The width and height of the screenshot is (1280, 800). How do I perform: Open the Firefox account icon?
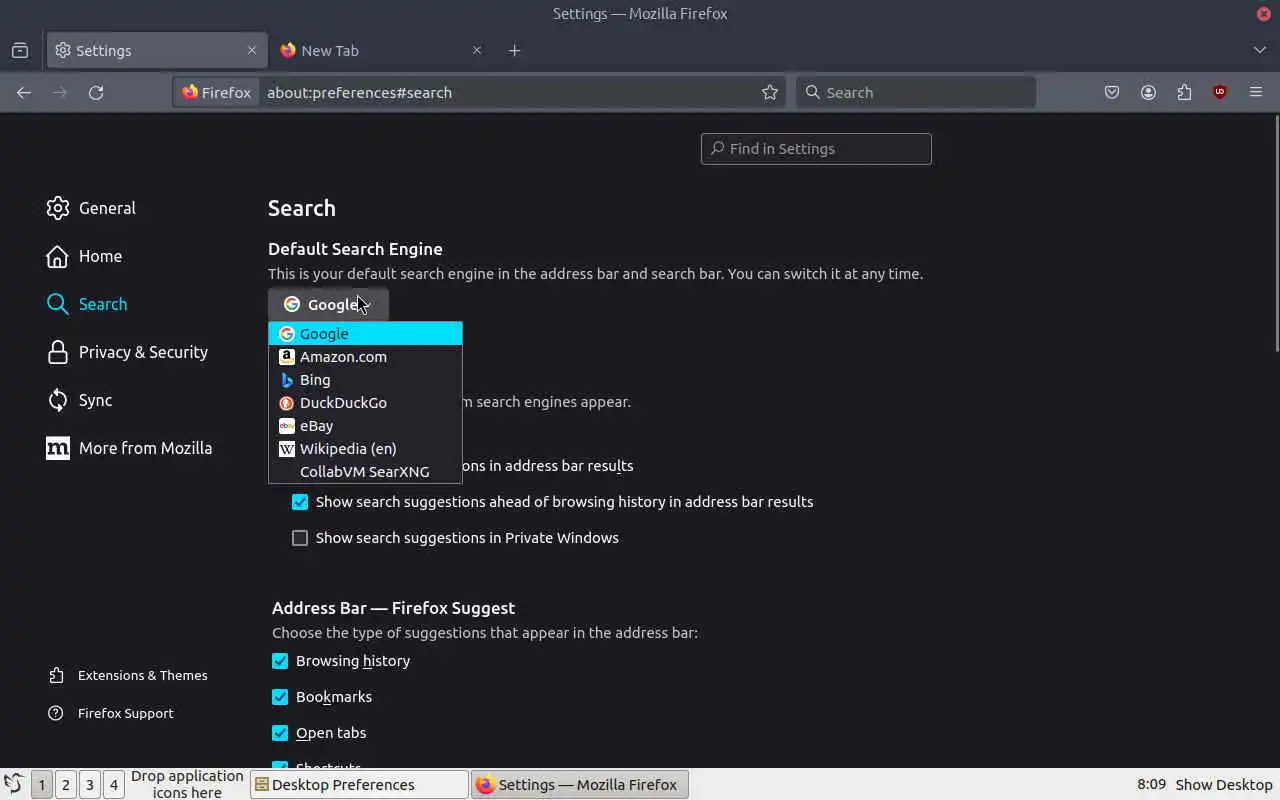(x=1148, y=92)
